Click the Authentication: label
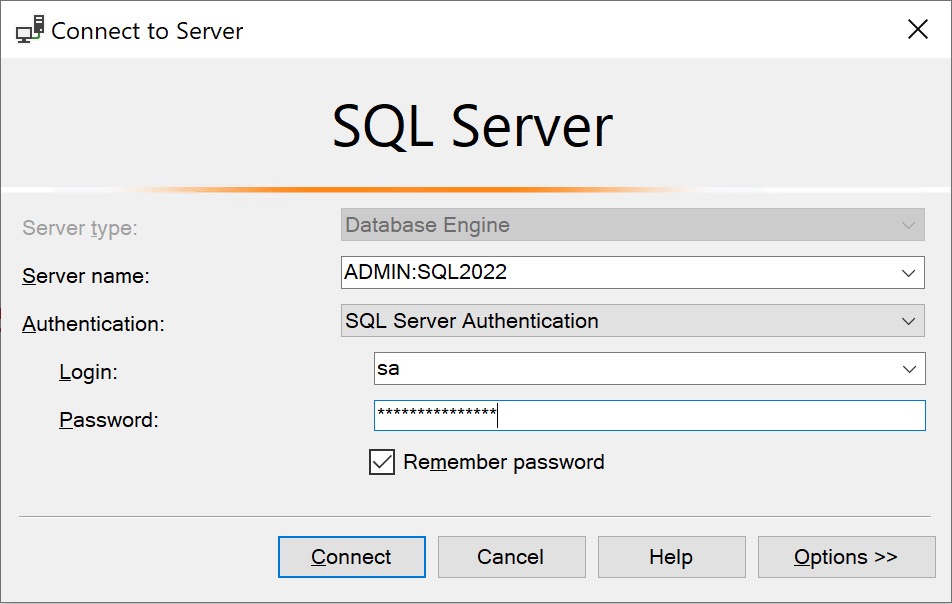This screenshot has height=604, width=952. (x=93, y=324)
